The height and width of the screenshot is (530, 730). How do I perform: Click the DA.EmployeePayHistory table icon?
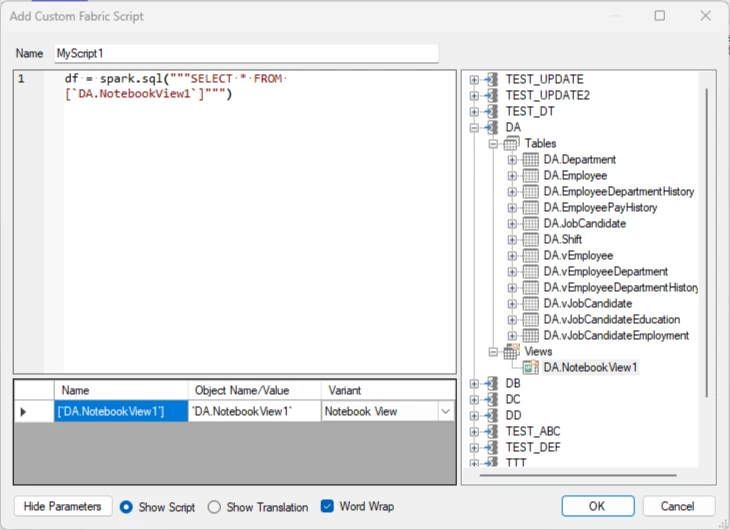[x=530, y=208]
